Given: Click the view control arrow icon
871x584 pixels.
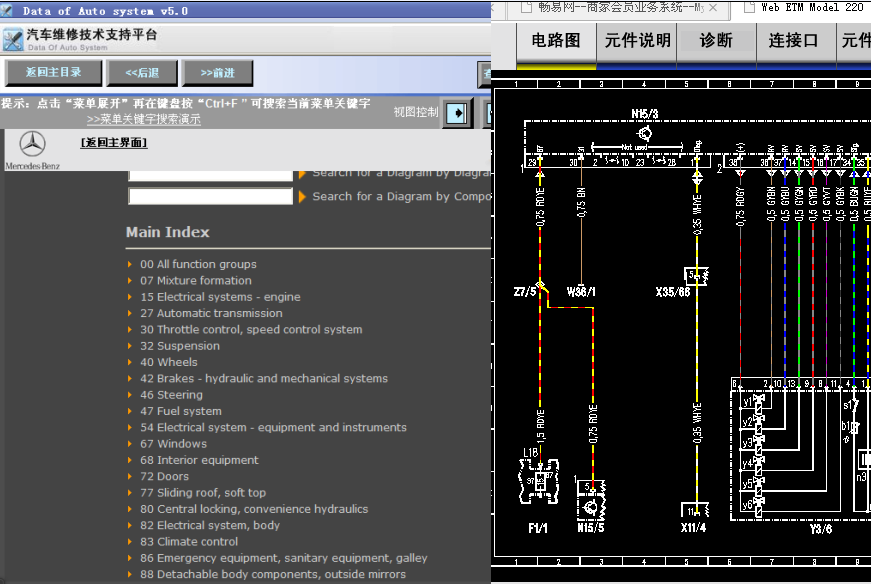Looking at the screenshot, I should (457, 113).
